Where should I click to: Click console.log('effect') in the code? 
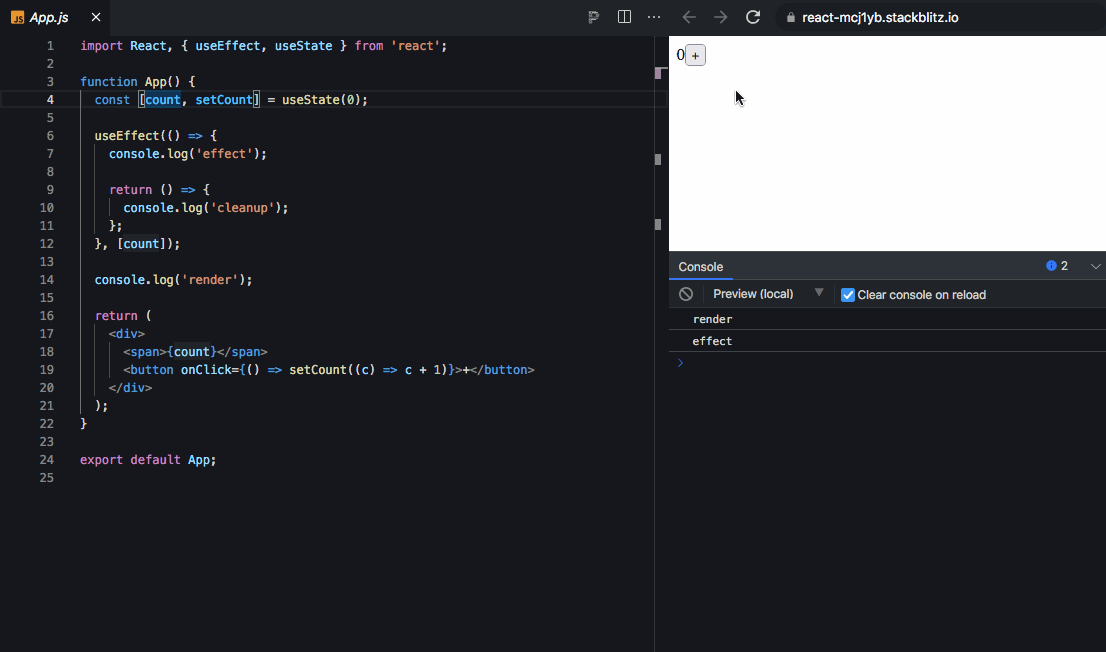[x=188, y=153]
